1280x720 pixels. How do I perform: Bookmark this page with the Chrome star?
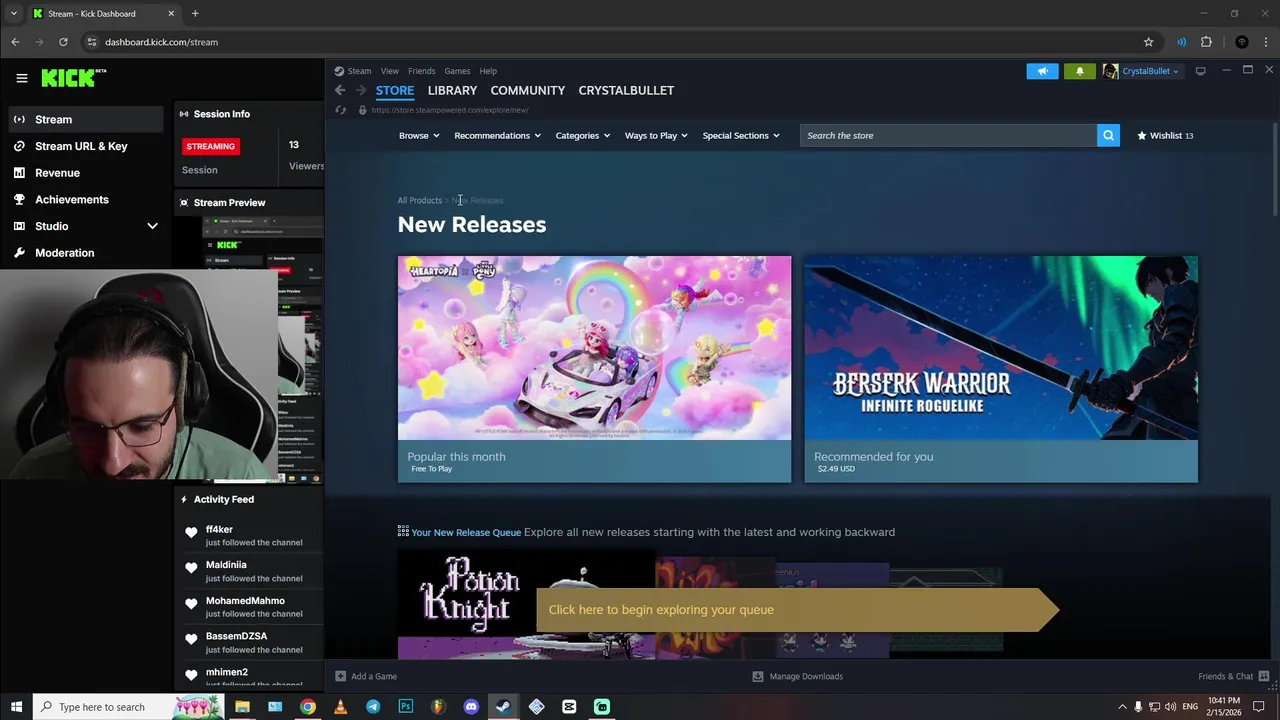(x=1148, y=42)
